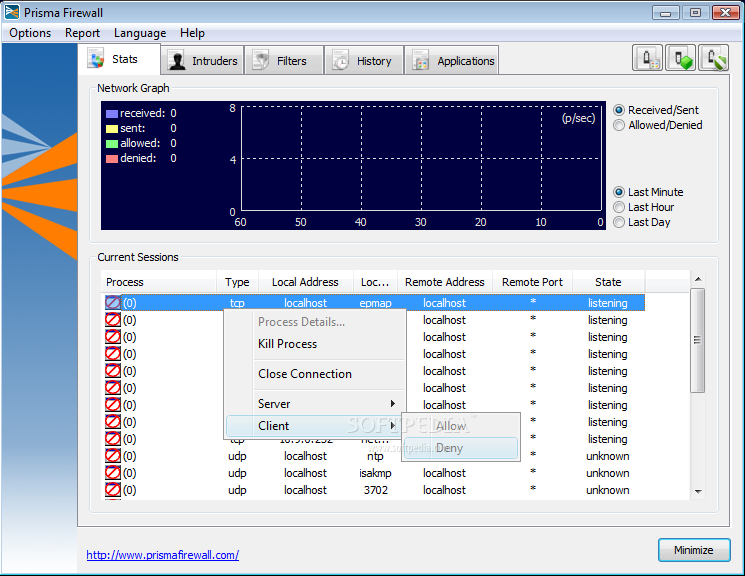Open the Language menu
This screenshot has height=576, width=745.
(x=140, y=33)
